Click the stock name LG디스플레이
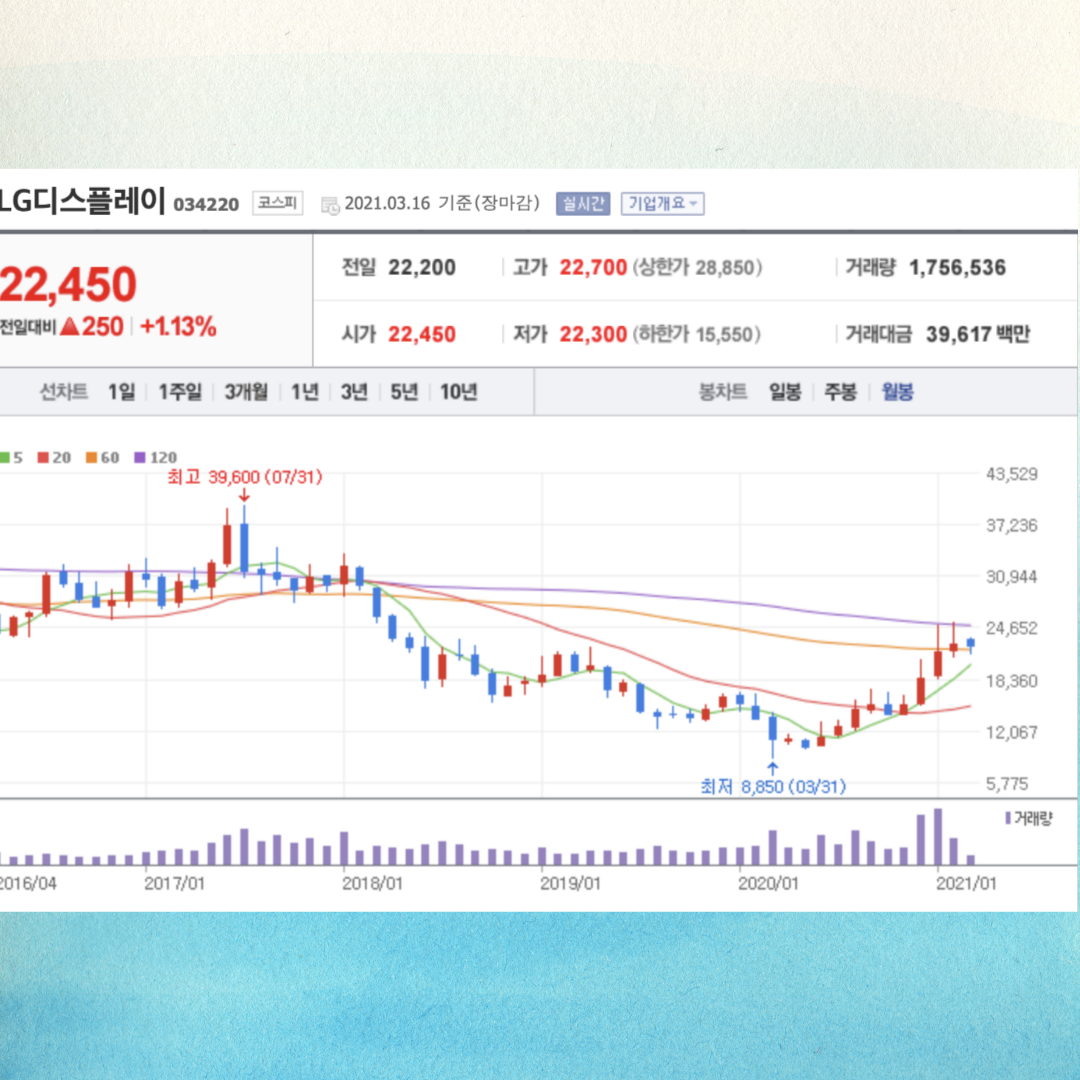Screen dimensions: 1080x1080 click(x=83, y=200)
